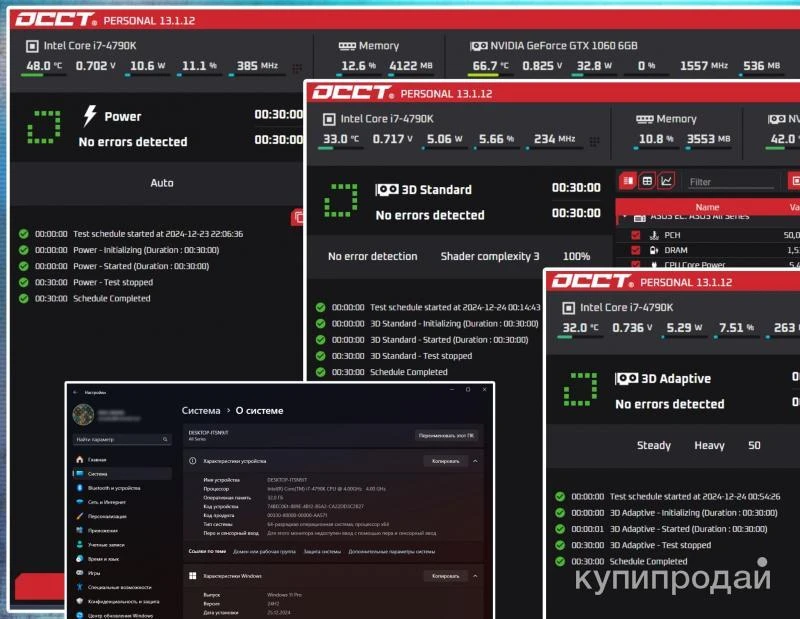Toggle the CPU Core Power checkbox
800x619 pixels.
click(x=635, y=266)
